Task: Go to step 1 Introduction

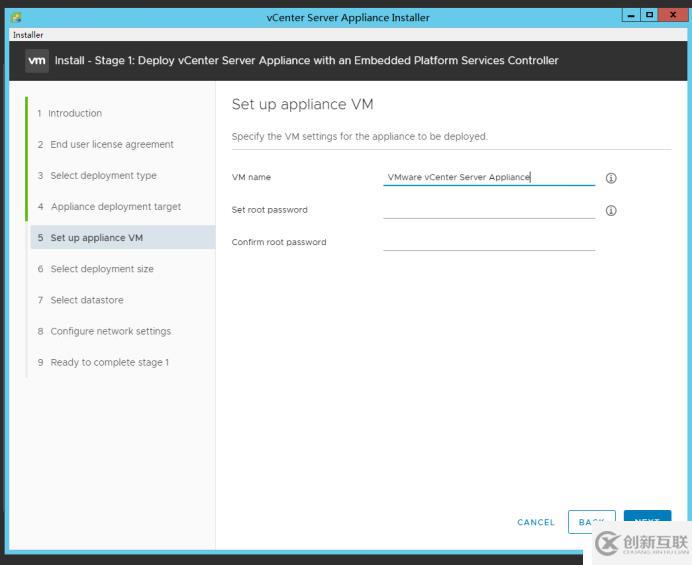Action: tap(69, 113)
